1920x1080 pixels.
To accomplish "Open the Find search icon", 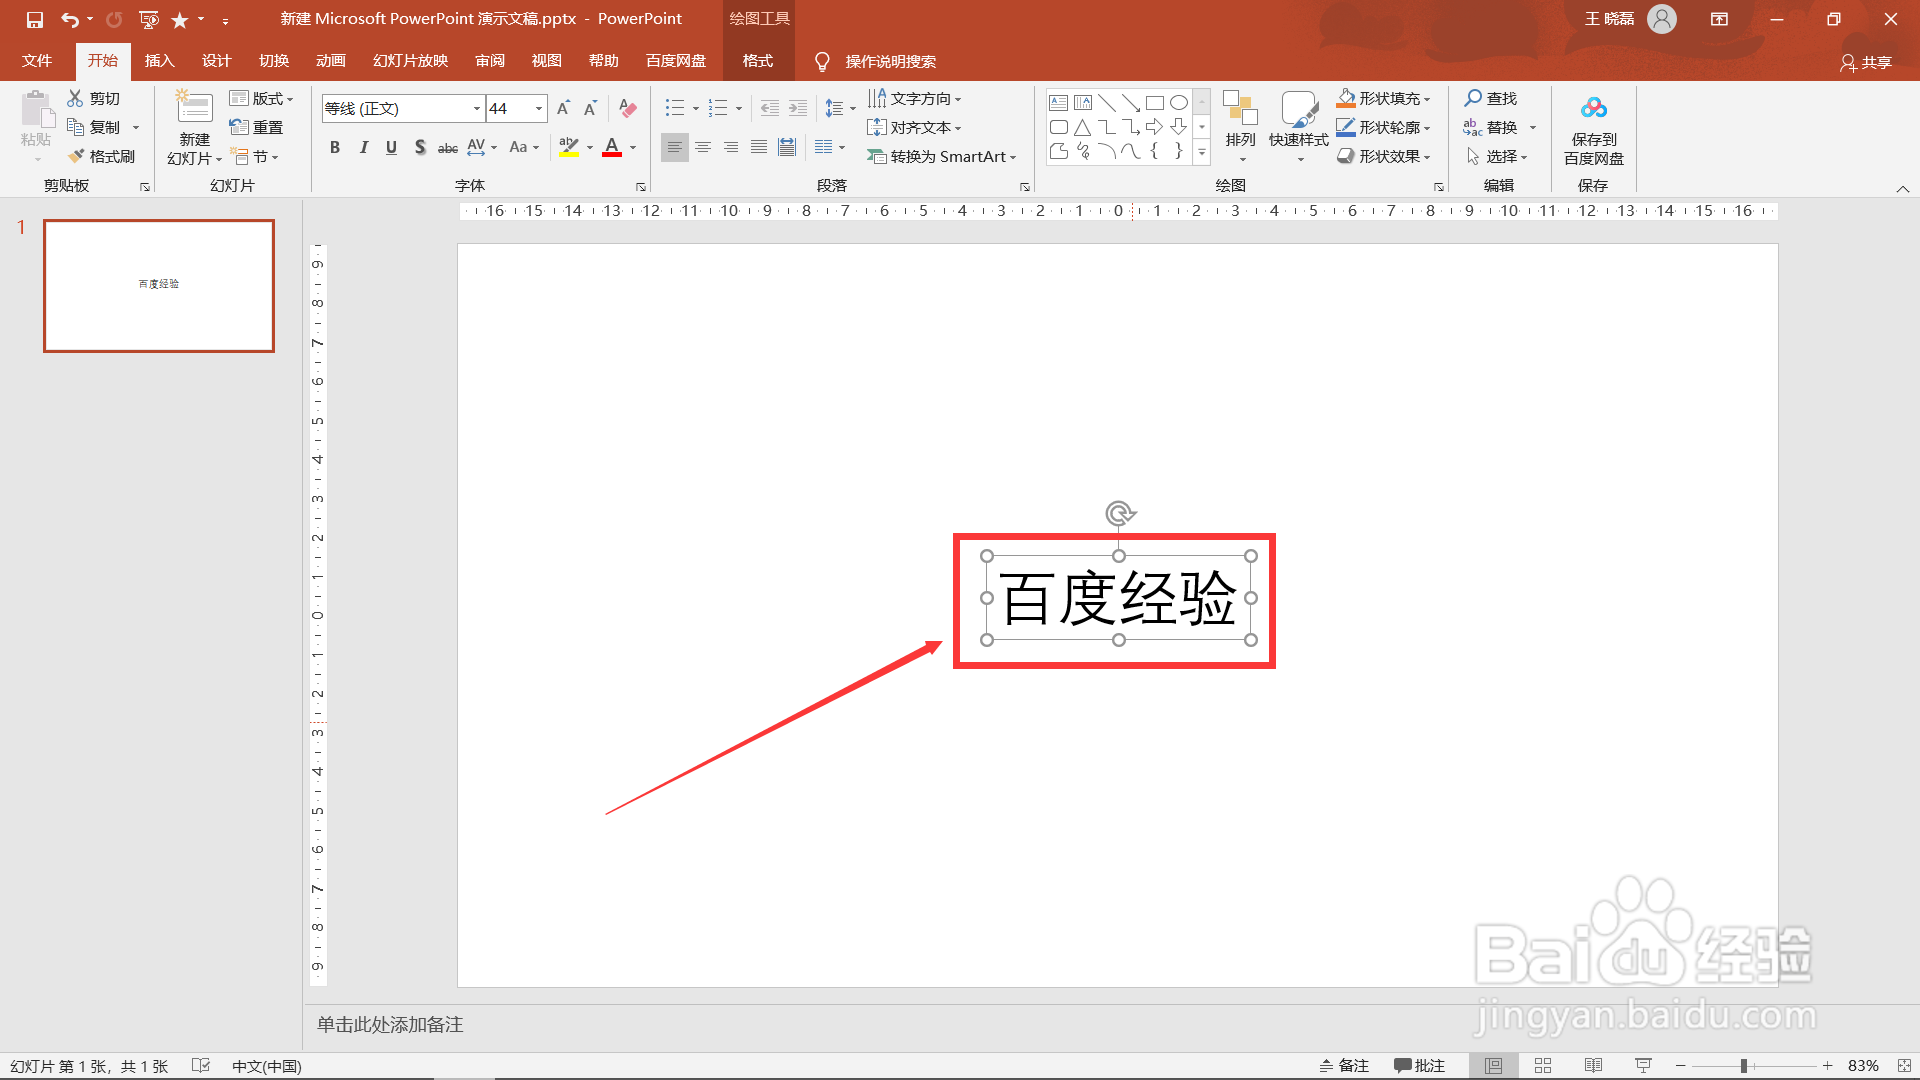I will click(x=1473, y=98).
